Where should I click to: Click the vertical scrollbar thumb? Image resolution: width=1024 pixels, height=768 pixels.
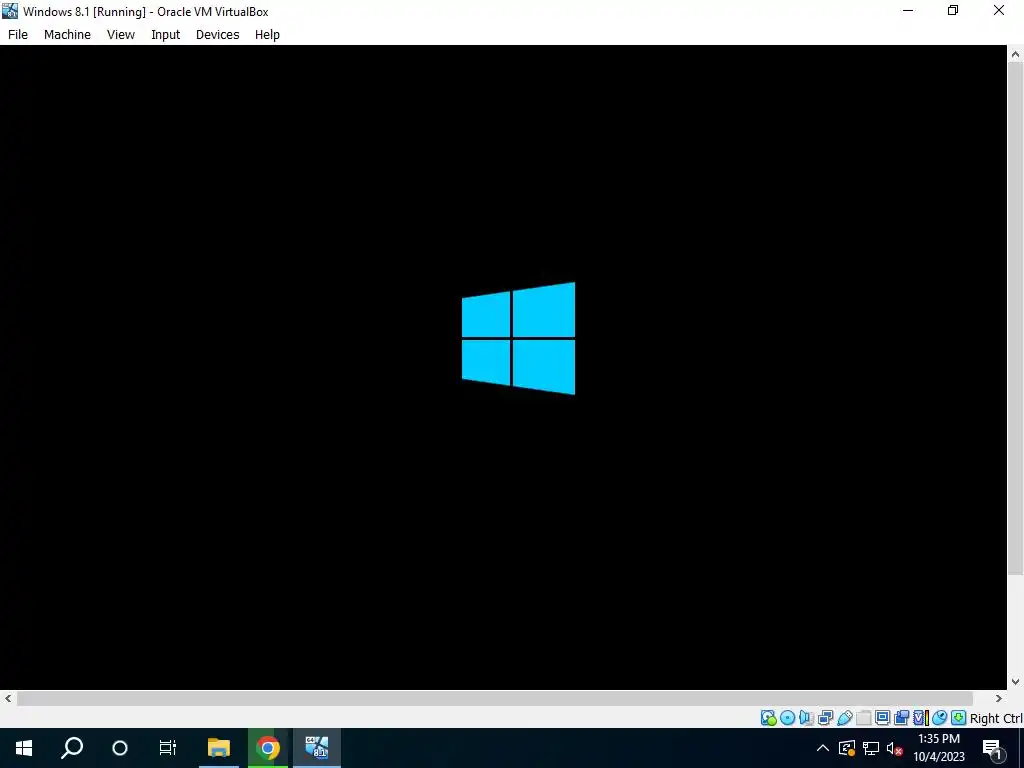[1015, 319]
